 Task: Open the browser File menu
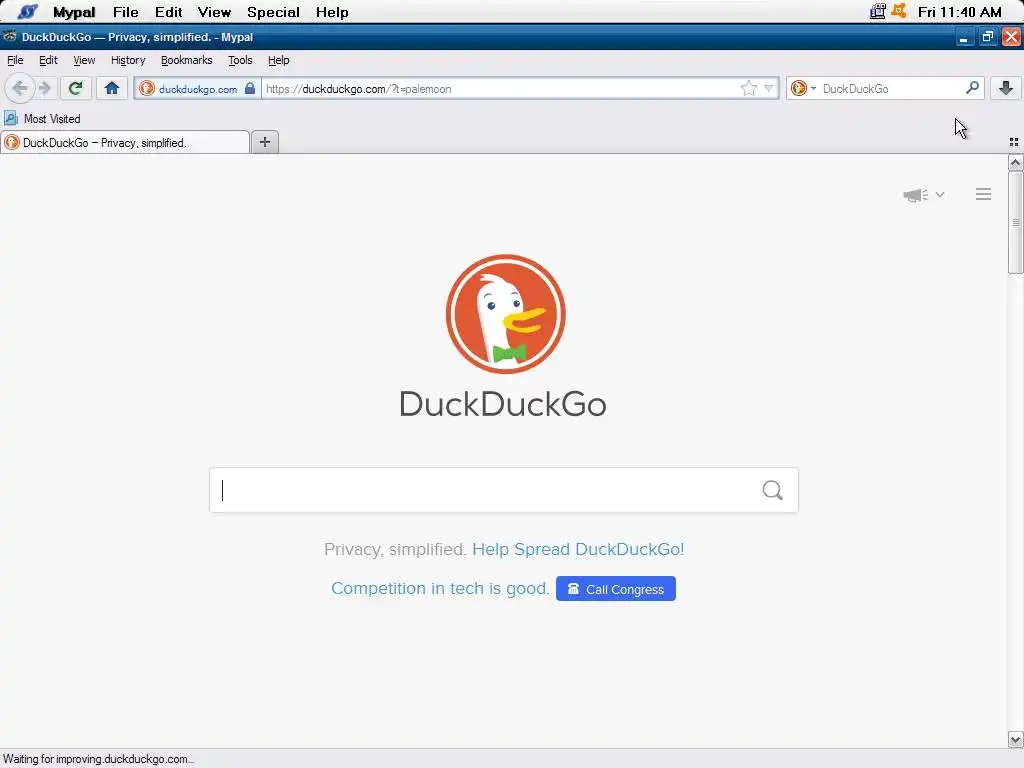pyautogui.click(x=15, y=60)
